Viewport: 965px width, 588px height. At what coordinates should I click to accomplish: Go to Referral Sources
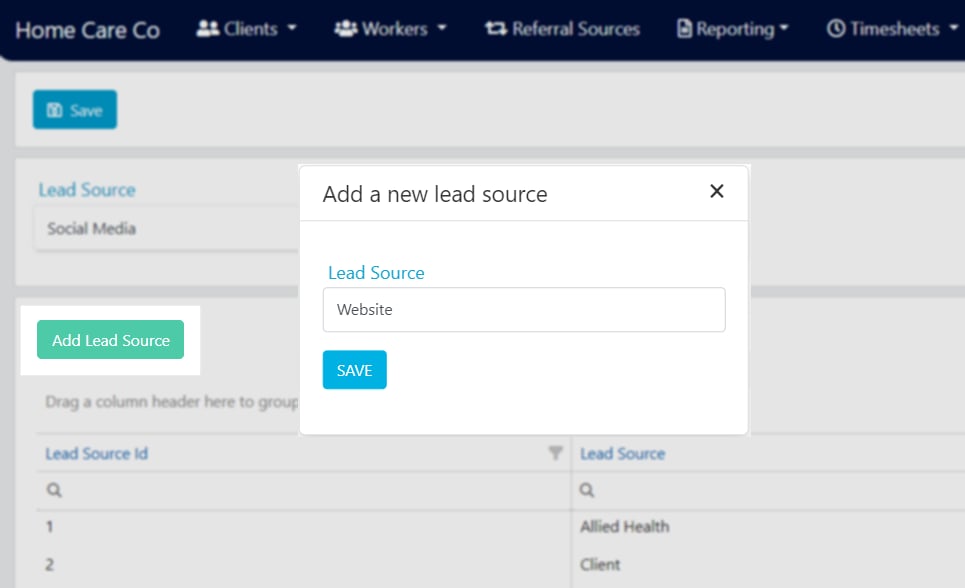(x=563, y=29)
